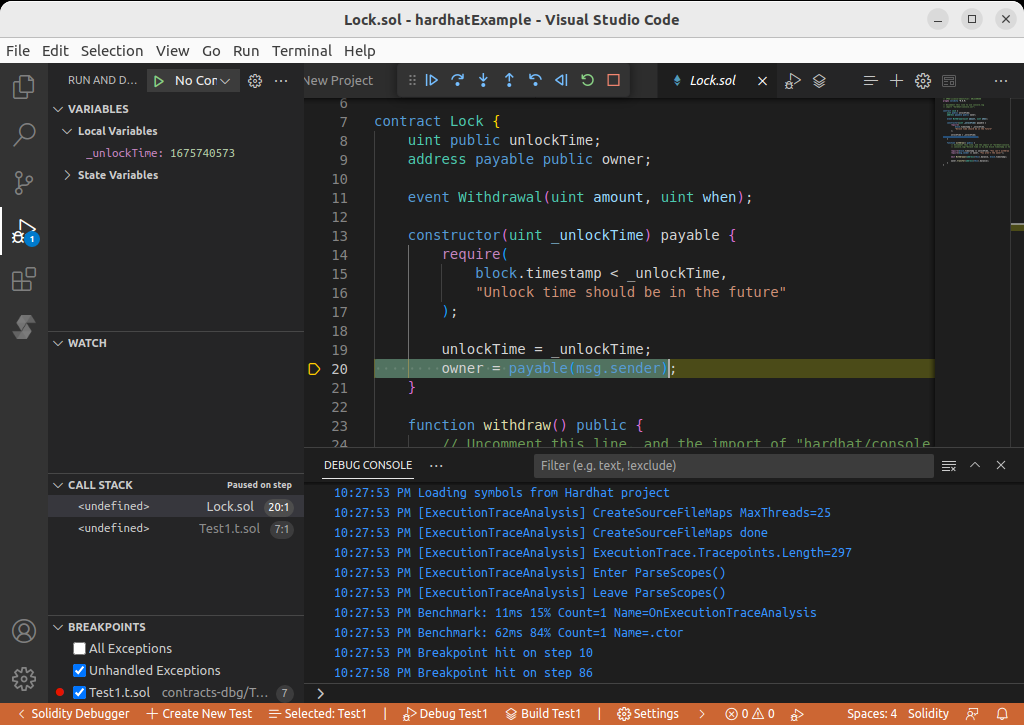Uncheck the Unhandled Exceptions checkbox
This screenshot has width=1024, height=725.
pos(80,671)
